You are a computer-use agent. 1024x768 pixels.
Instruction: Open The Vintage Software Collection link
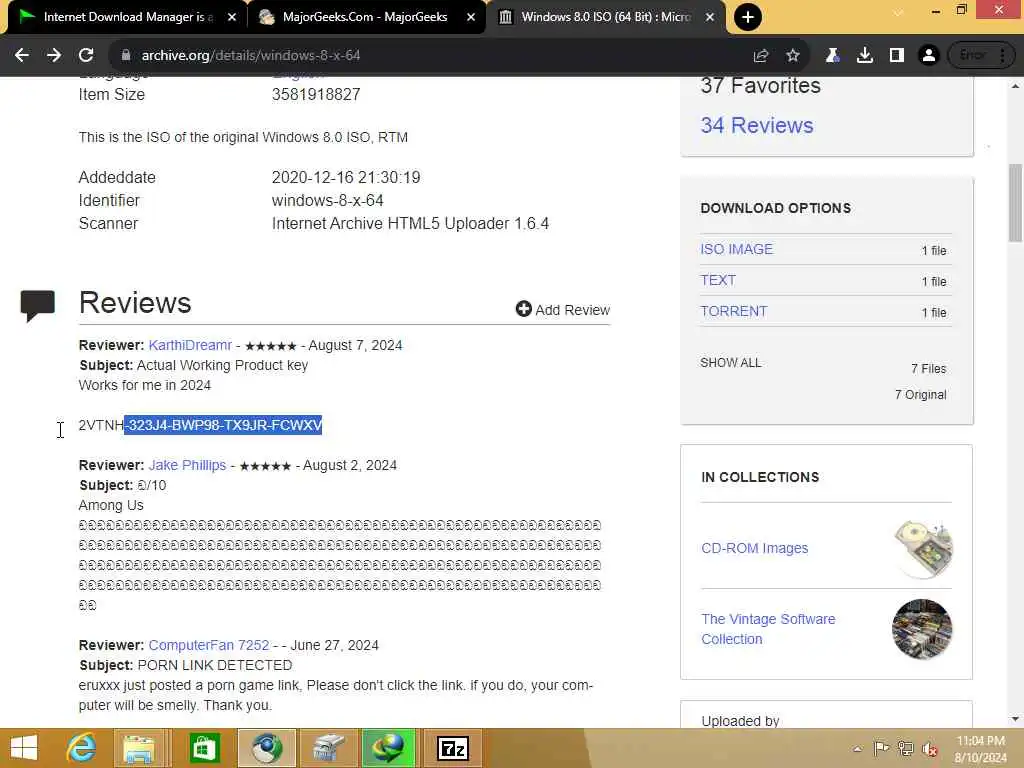768,629
